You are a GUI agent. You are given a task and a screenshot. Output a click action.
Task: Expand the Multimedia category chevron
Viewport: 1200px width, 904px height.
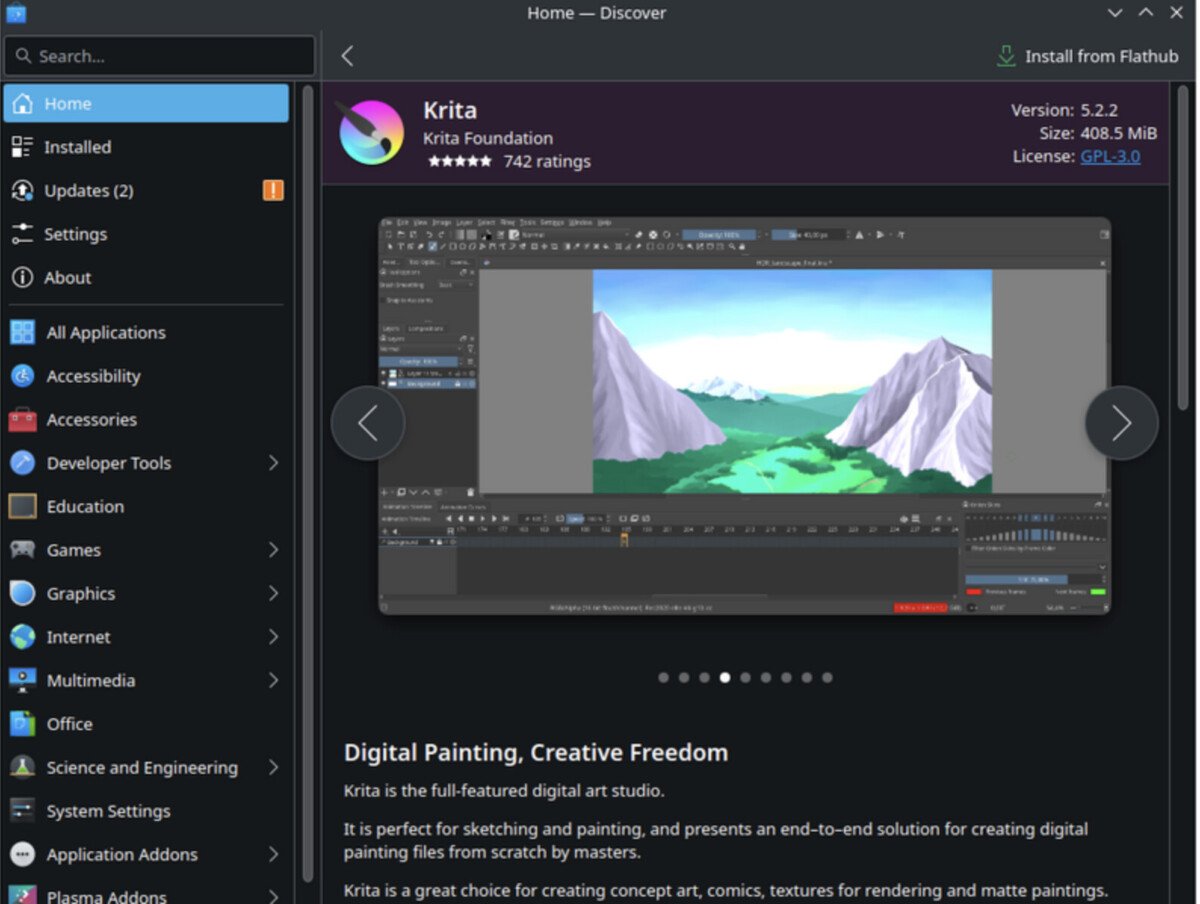coord(273,680)
